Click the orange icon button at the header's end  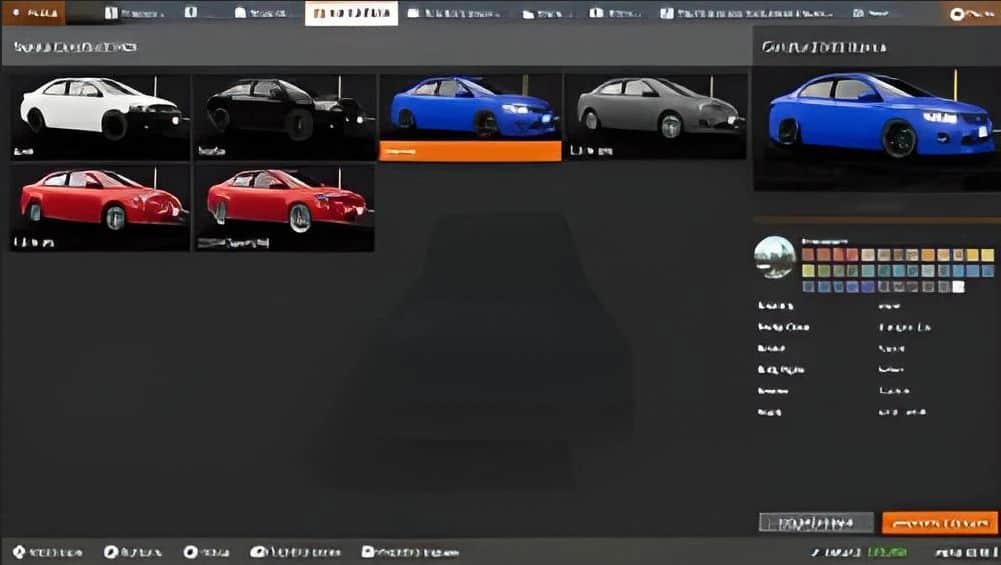click(x=969, y=13)
